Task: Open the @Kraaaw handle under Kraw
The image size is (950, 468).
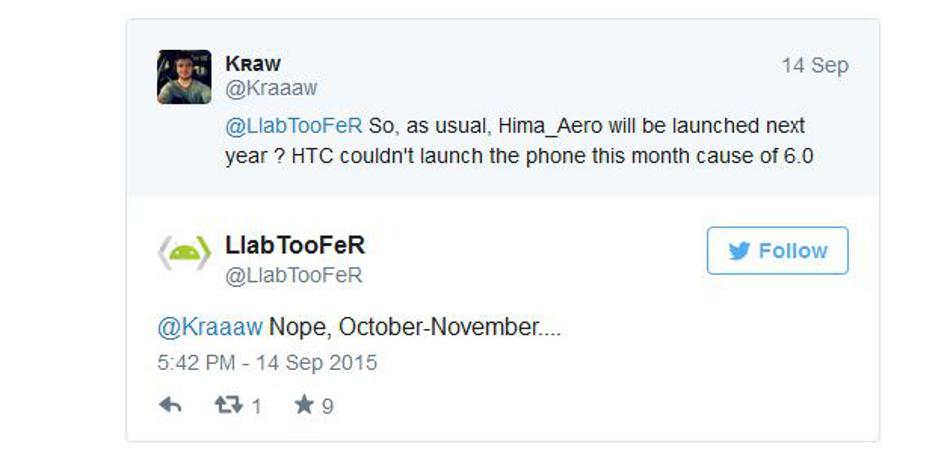Action: [271, 88]
